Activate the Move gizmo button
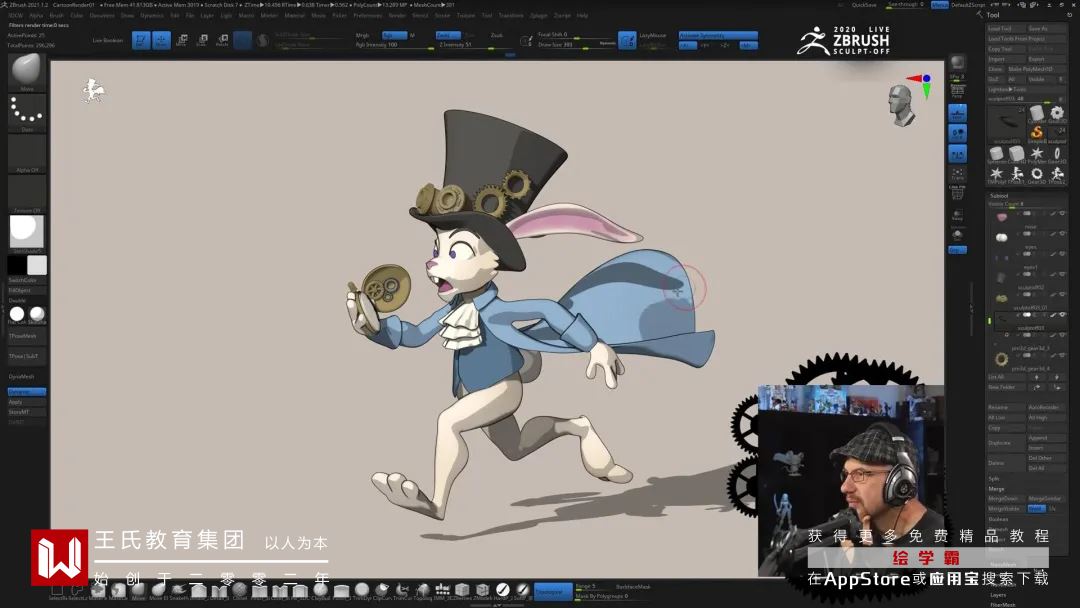The image size is (1080, 608). point(182,41)
